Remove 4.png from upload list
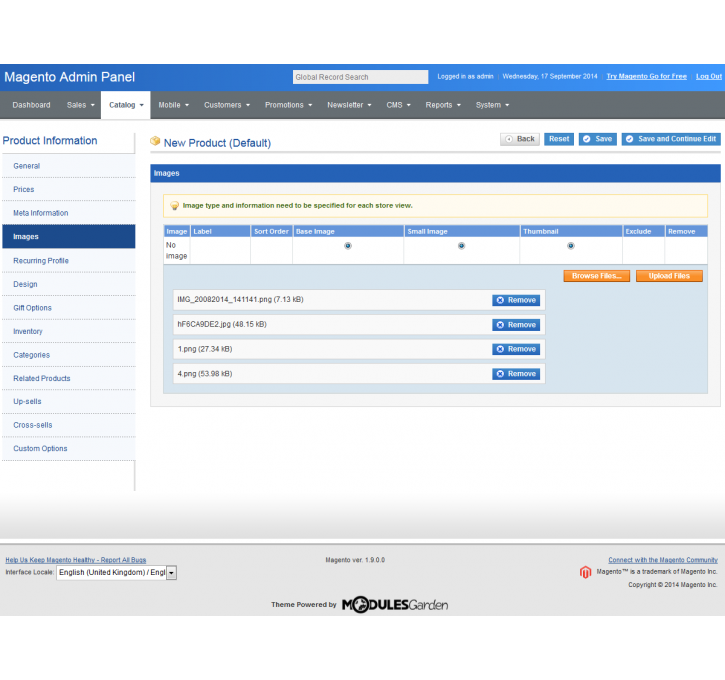This screenshot has height=680, width=725. [x=516, y=374]
